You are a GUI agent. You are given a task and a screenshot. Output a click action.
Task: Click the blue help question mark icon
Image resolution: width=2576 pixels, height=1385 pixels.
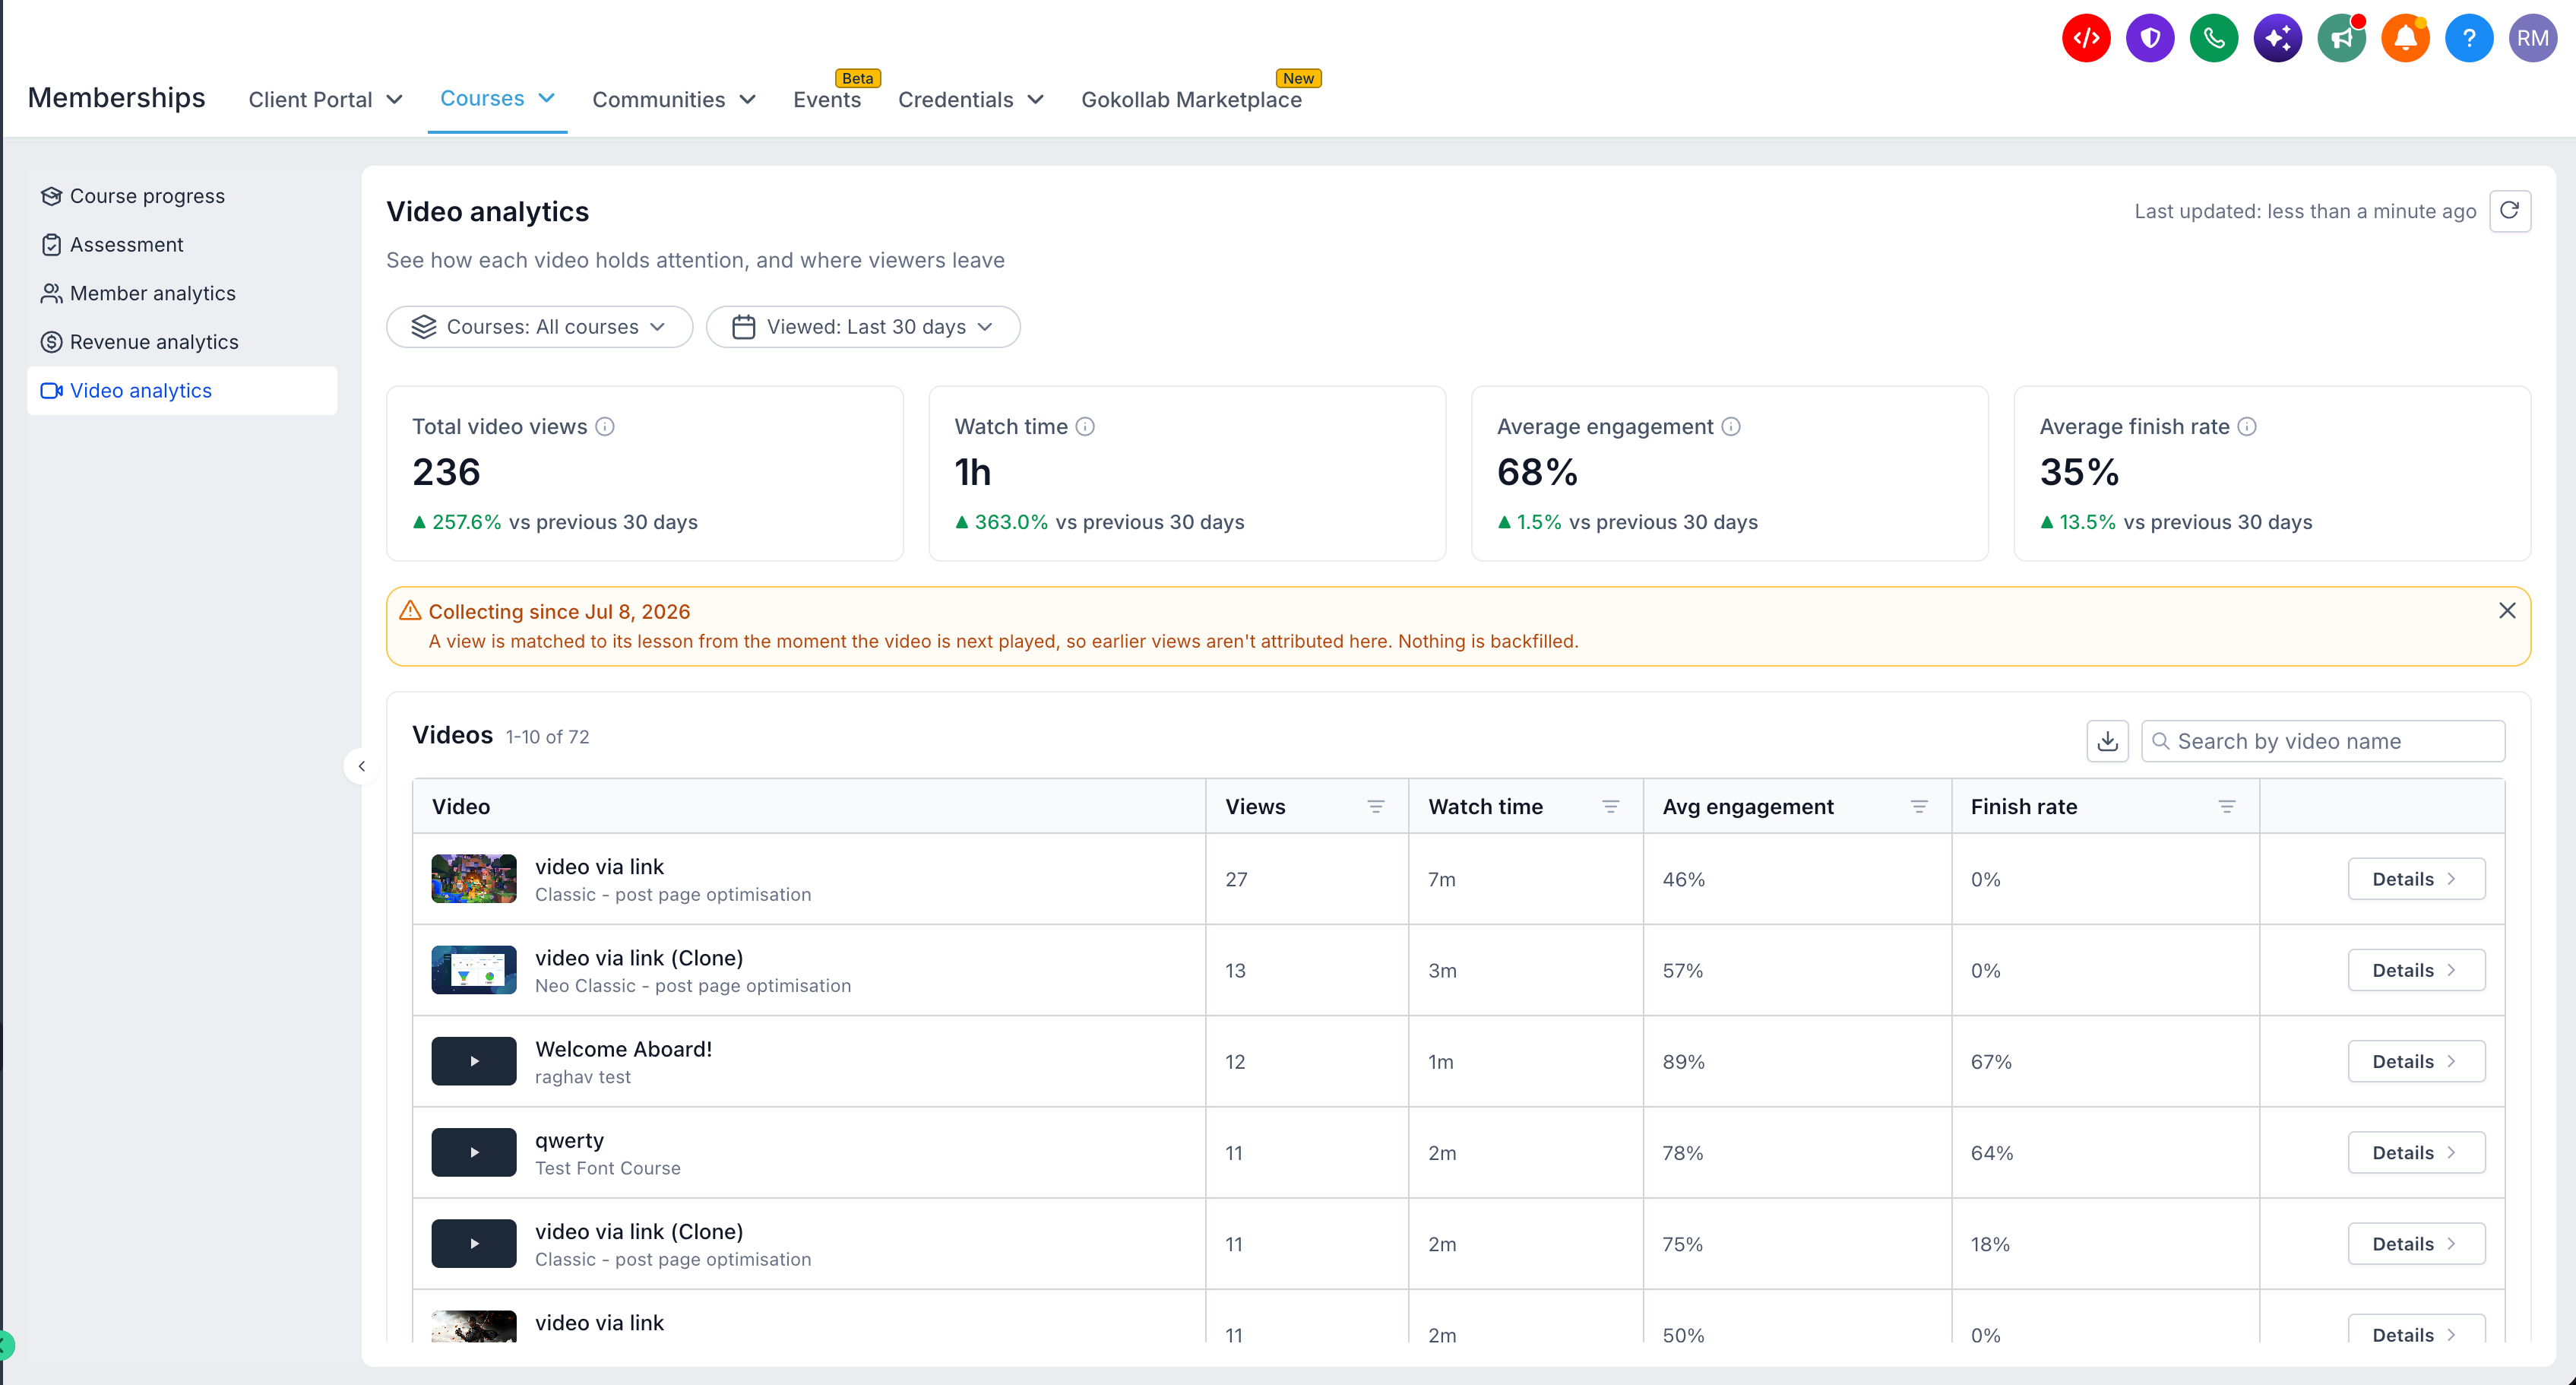tap(2469, 38)
